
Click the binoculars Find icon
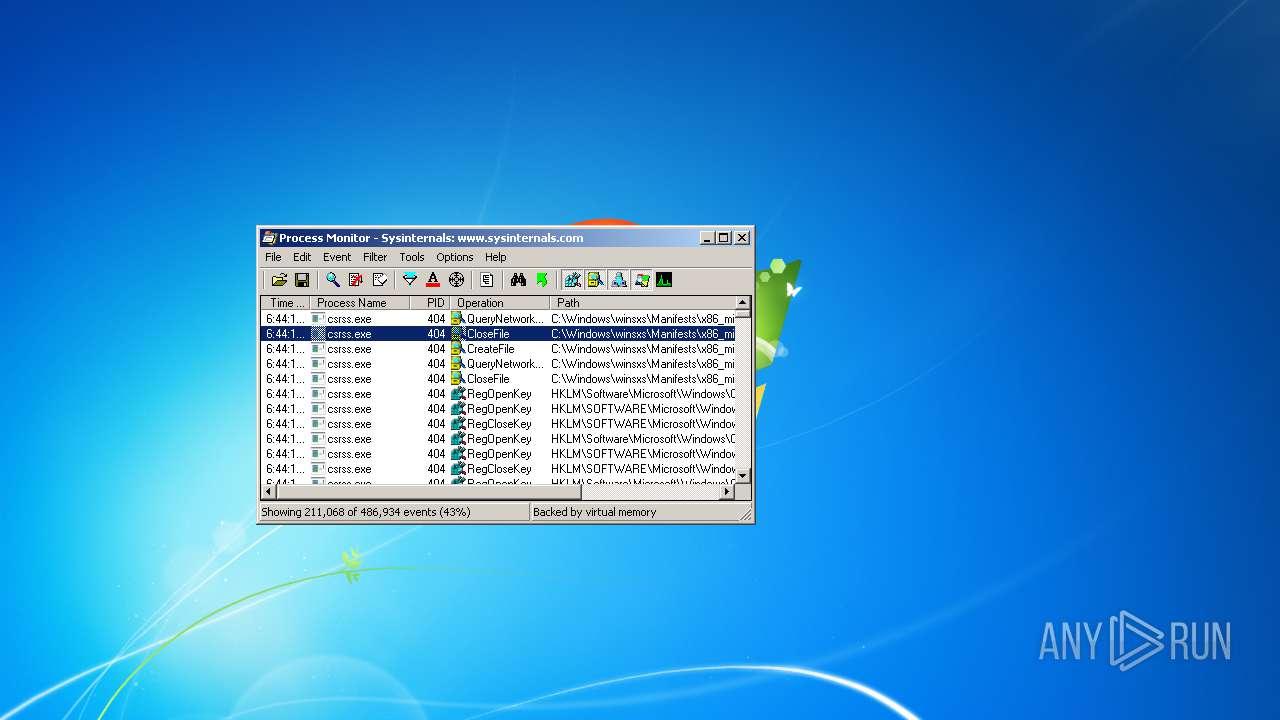tap(518, 280)
